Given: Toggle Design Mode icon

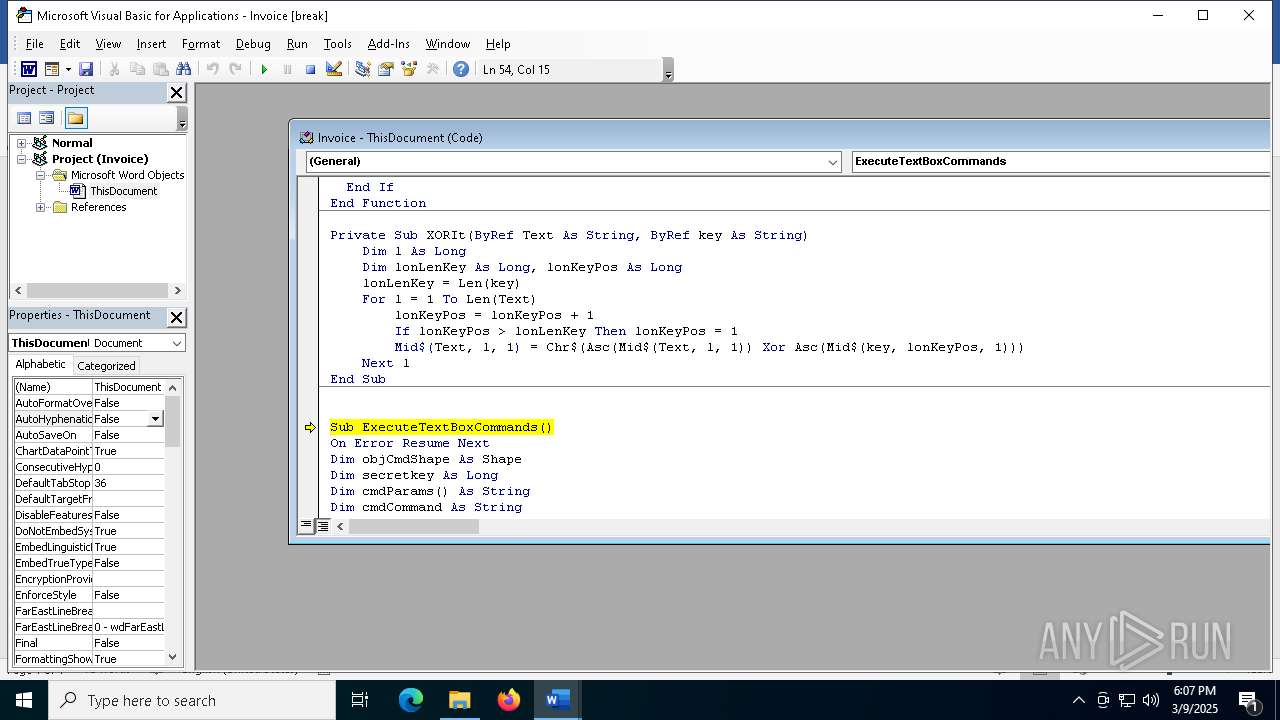Looking at the screenshot, I should (x=334, y=69).
